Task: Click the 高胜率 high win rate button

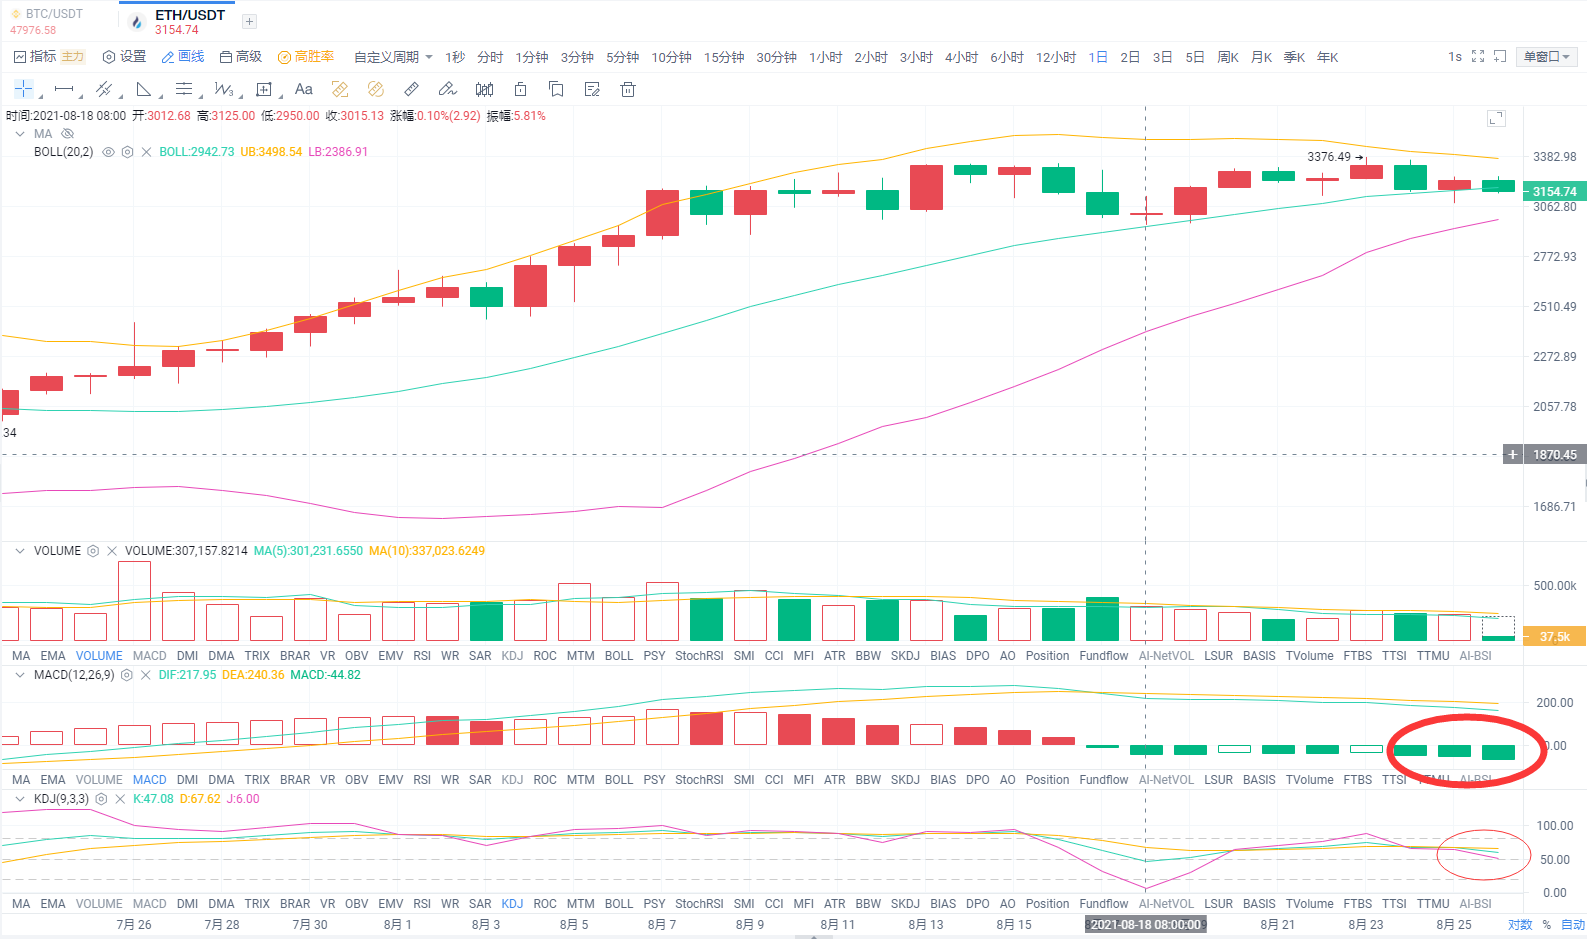Action: pyautogui.click(x=306, y=57)
